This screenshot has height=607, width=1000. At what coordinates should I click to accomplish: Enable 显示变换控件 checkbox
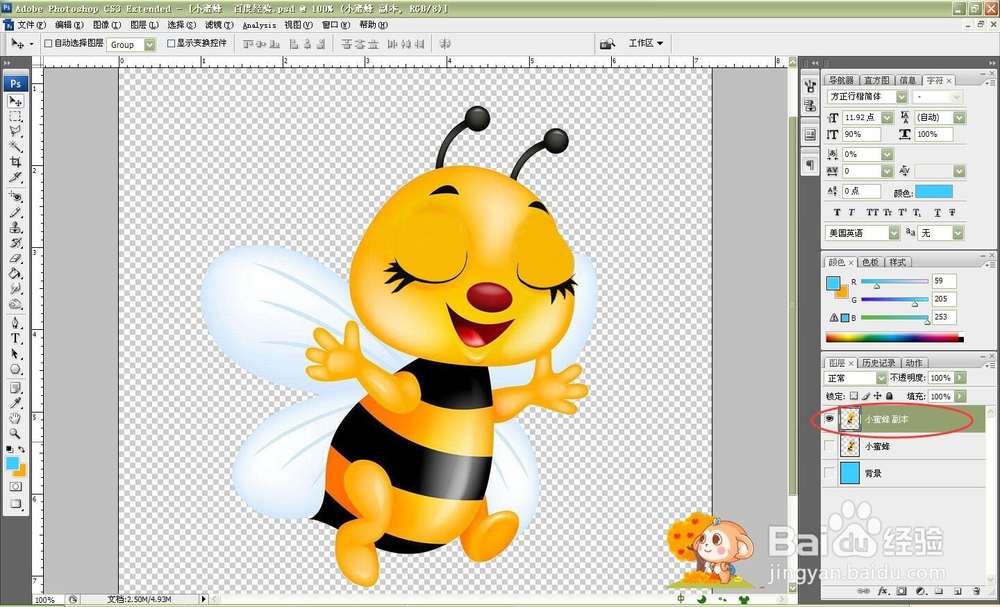171,43
